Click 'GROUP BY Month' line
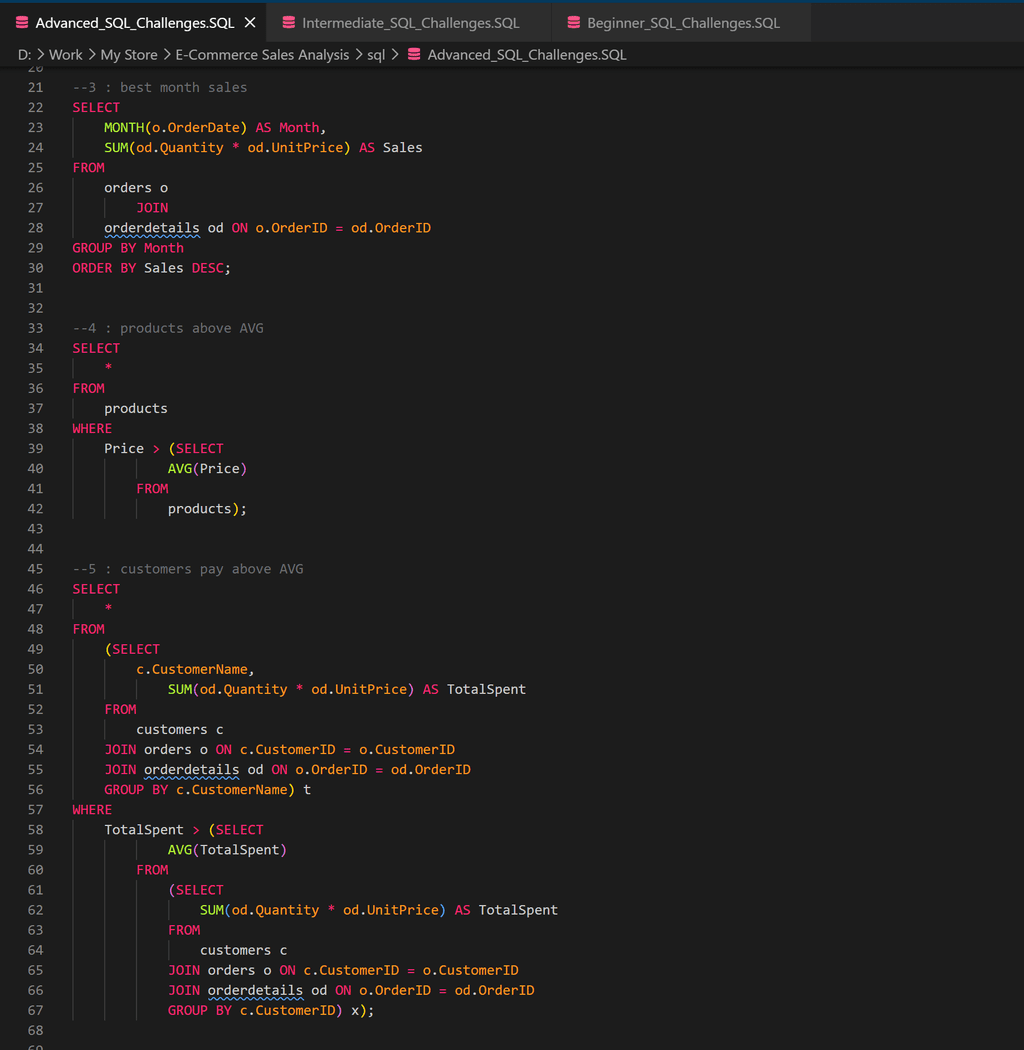 (x=128, y=248)
